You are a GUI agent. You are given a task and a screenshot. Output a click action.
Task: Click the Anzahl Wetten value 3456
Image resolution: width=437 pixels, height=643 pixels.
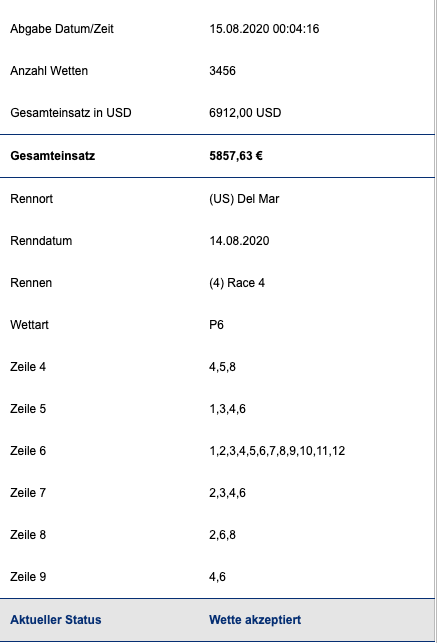(222, 71)
